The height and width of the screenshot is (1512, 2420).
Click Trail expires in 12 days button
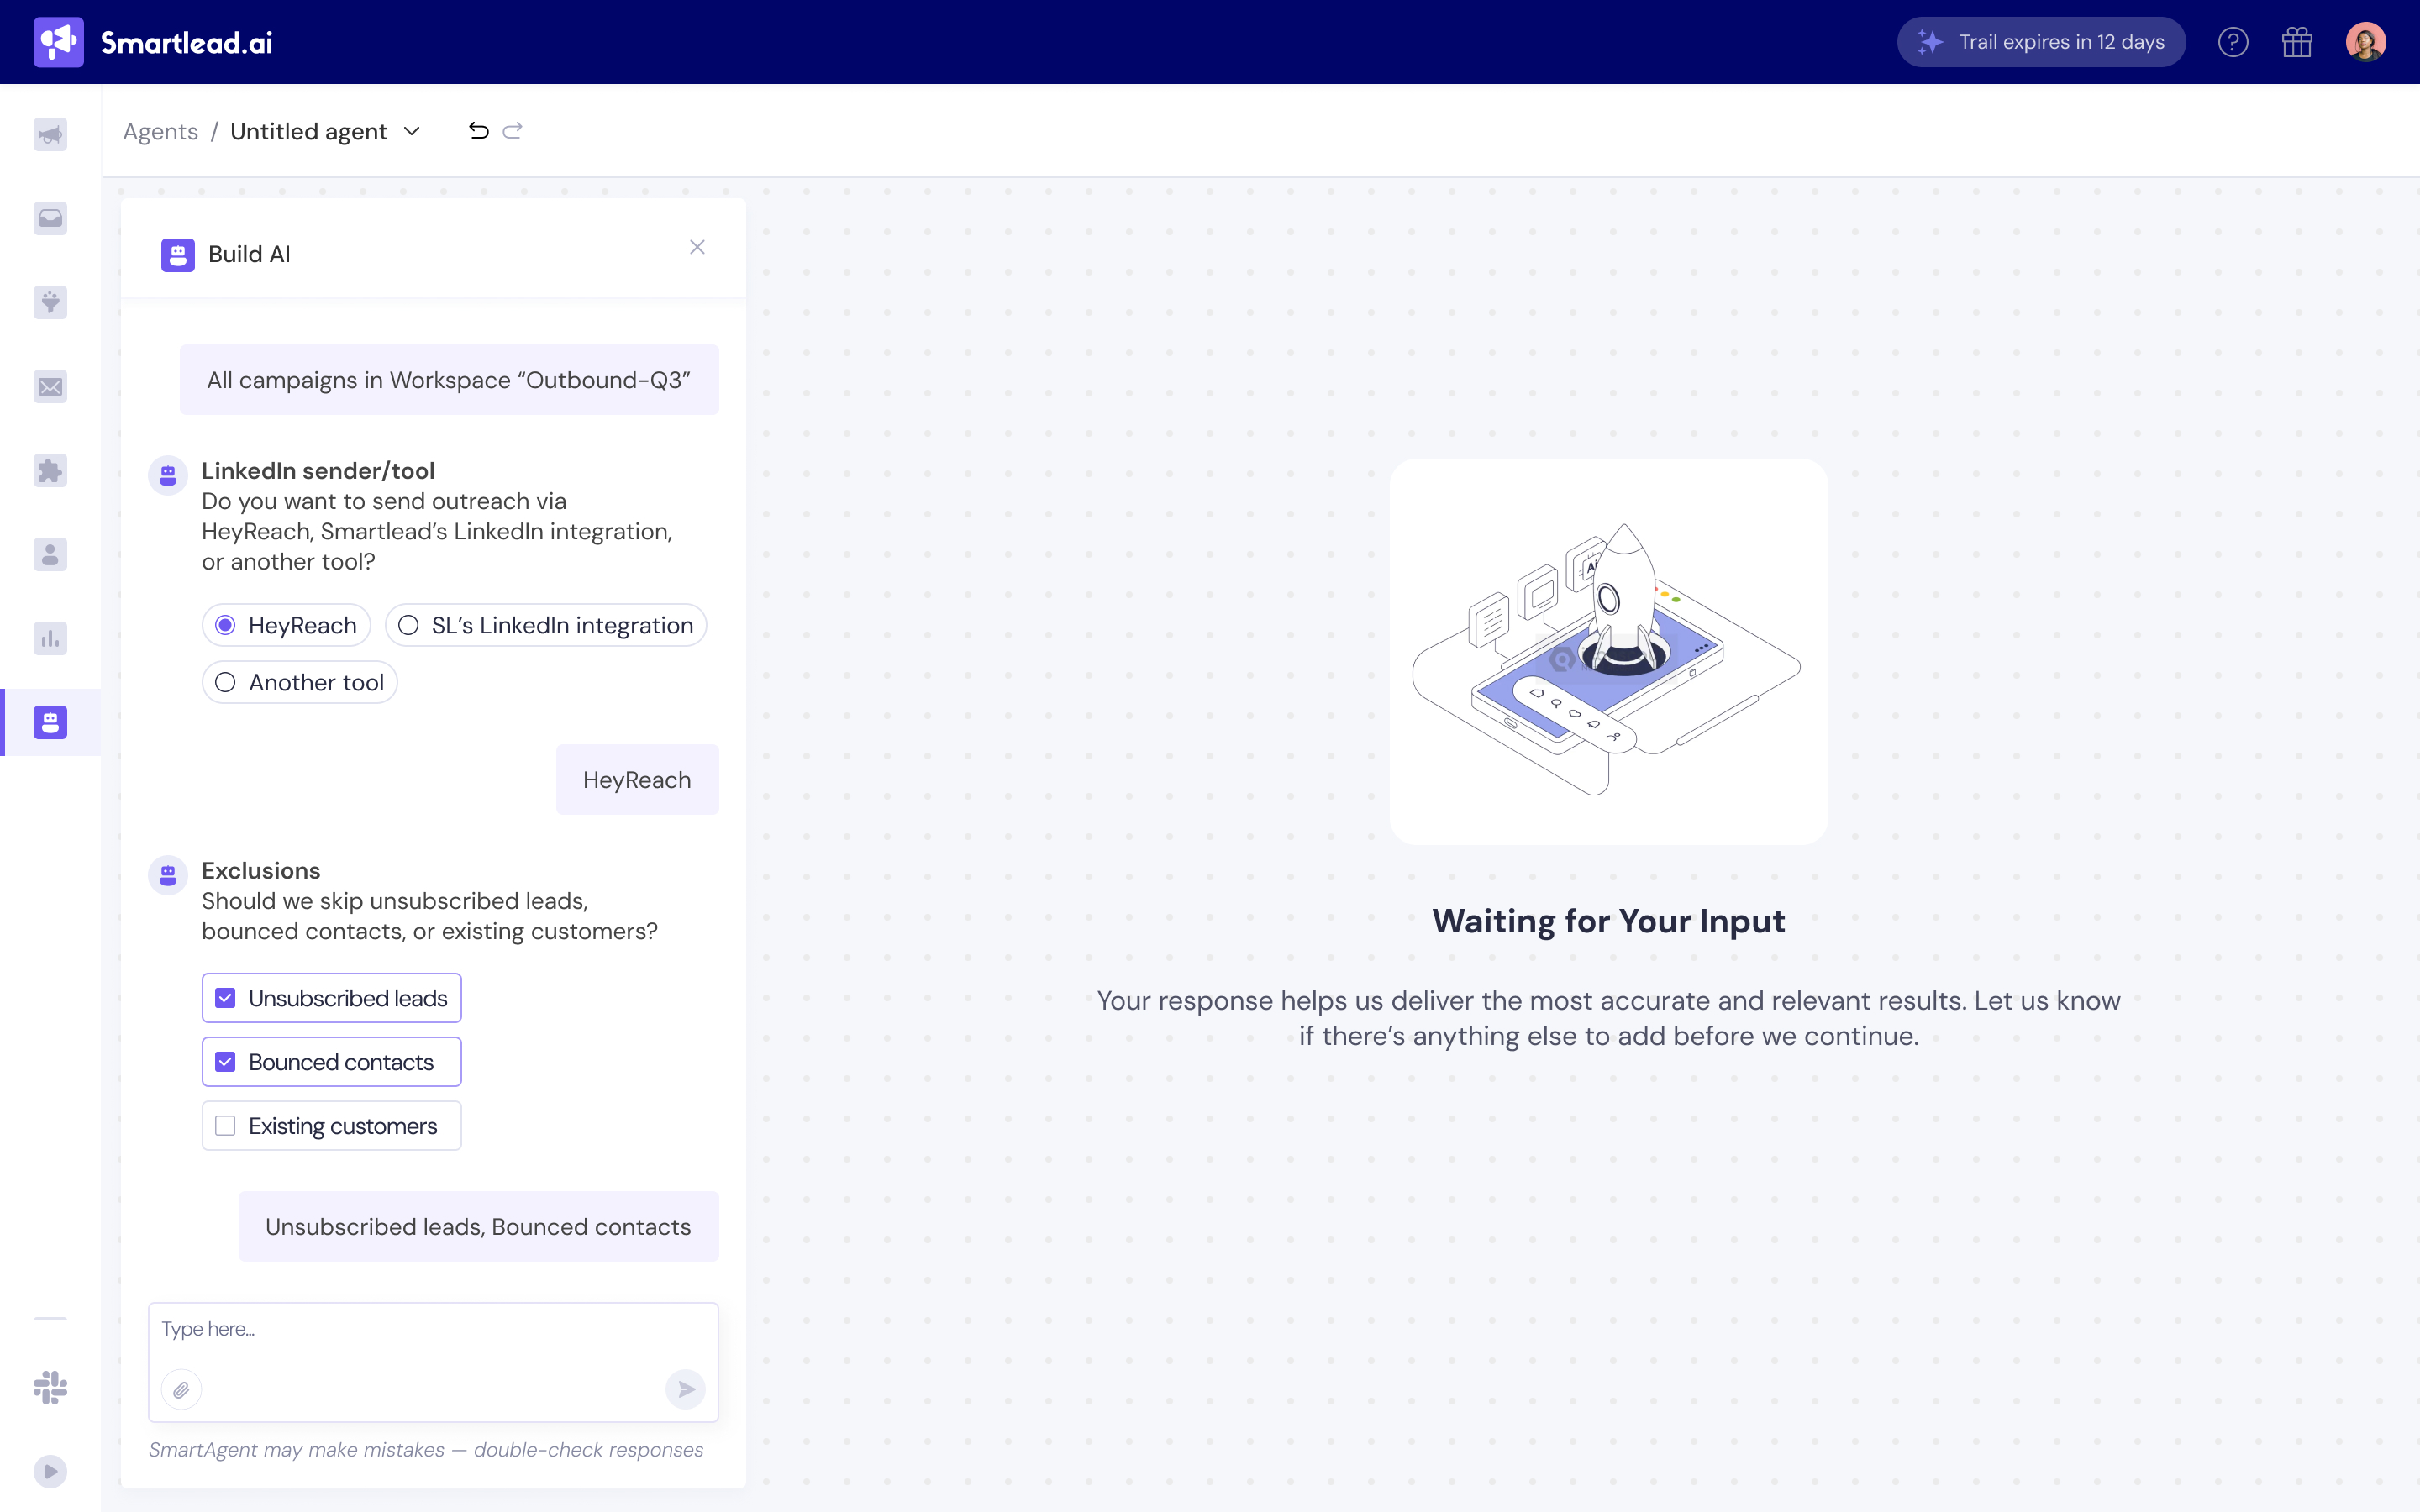(x=2040, y=42)
